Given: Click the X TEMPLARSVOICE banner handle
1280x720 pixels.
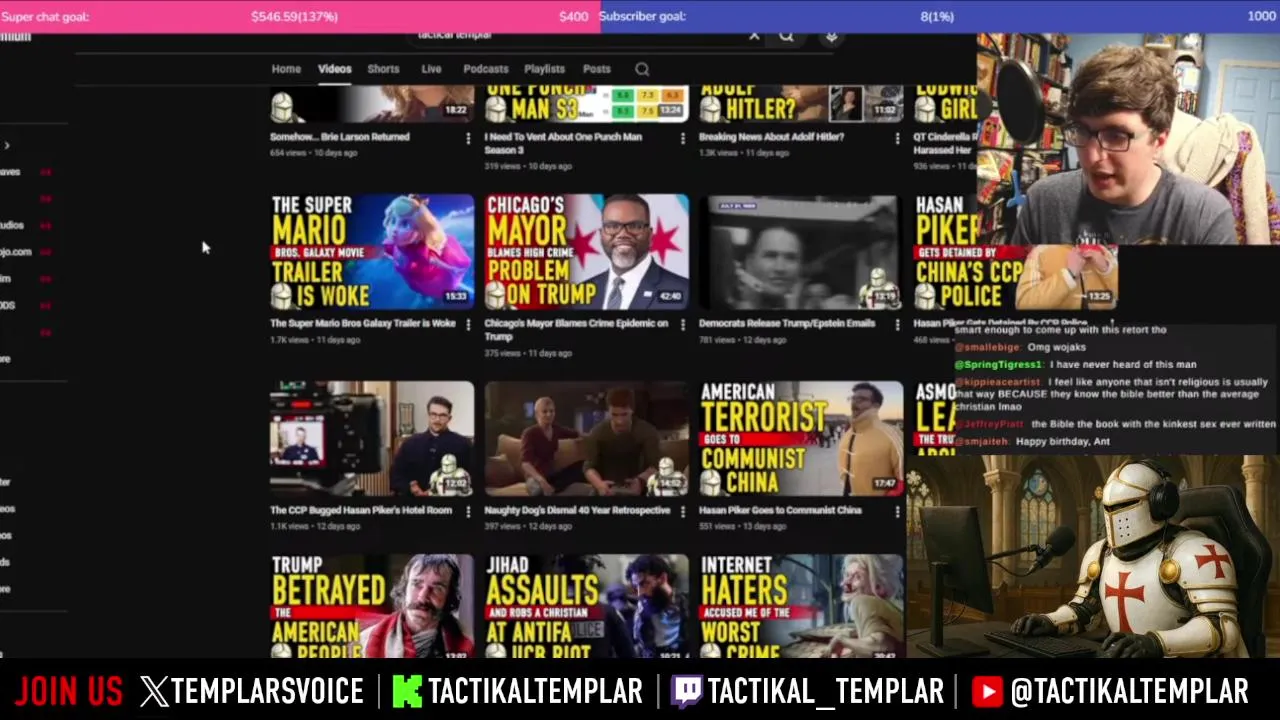Looking at the screenshot, I should point(251,691).
